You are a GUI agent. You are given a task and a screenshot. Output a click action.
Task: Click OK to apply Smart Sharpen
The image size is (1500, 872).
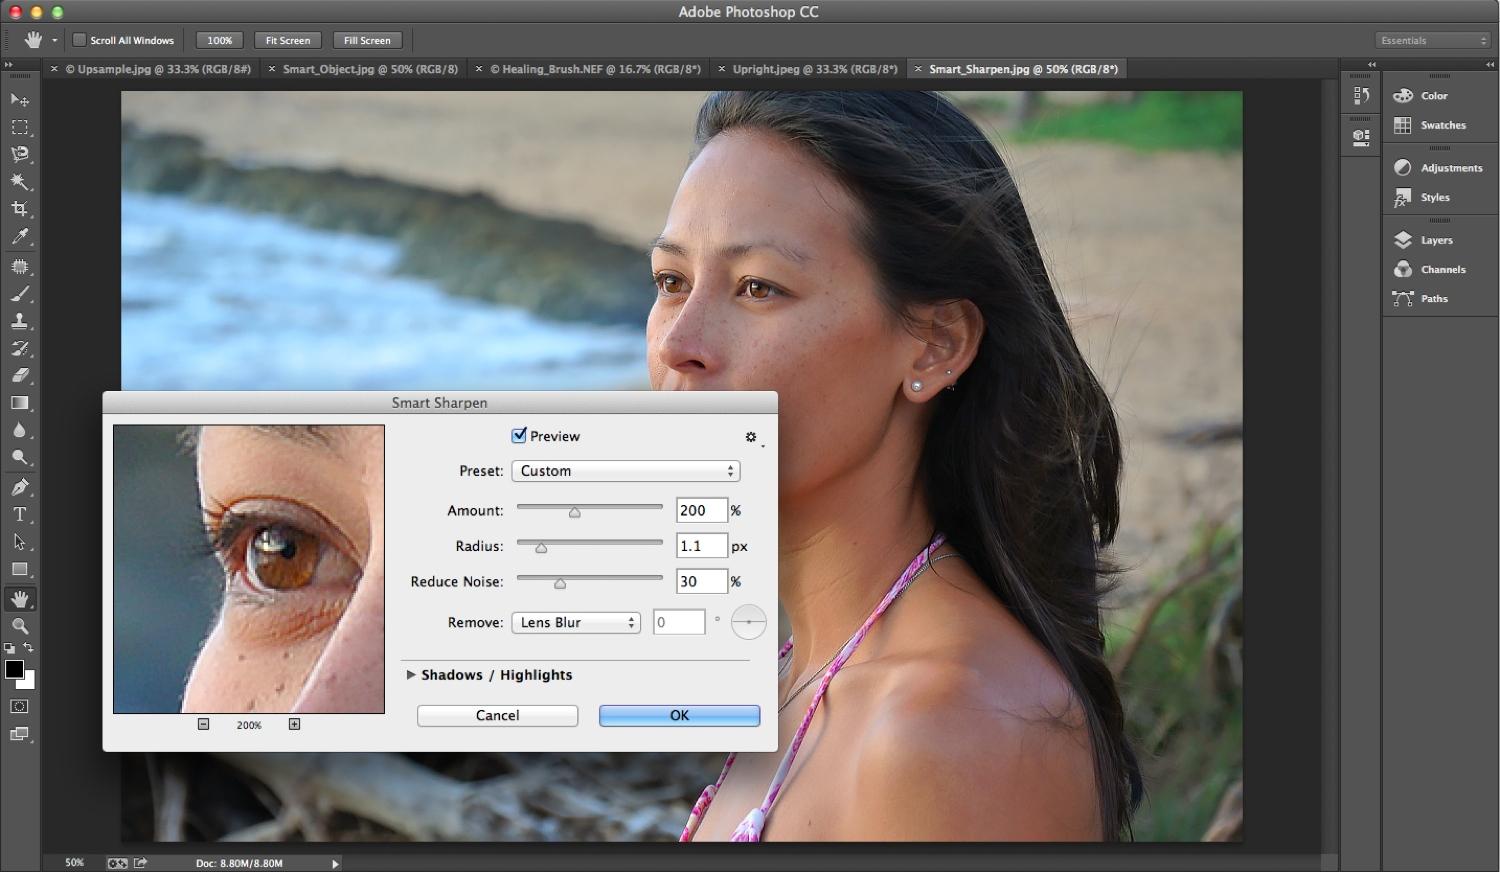tap(679, 715)
